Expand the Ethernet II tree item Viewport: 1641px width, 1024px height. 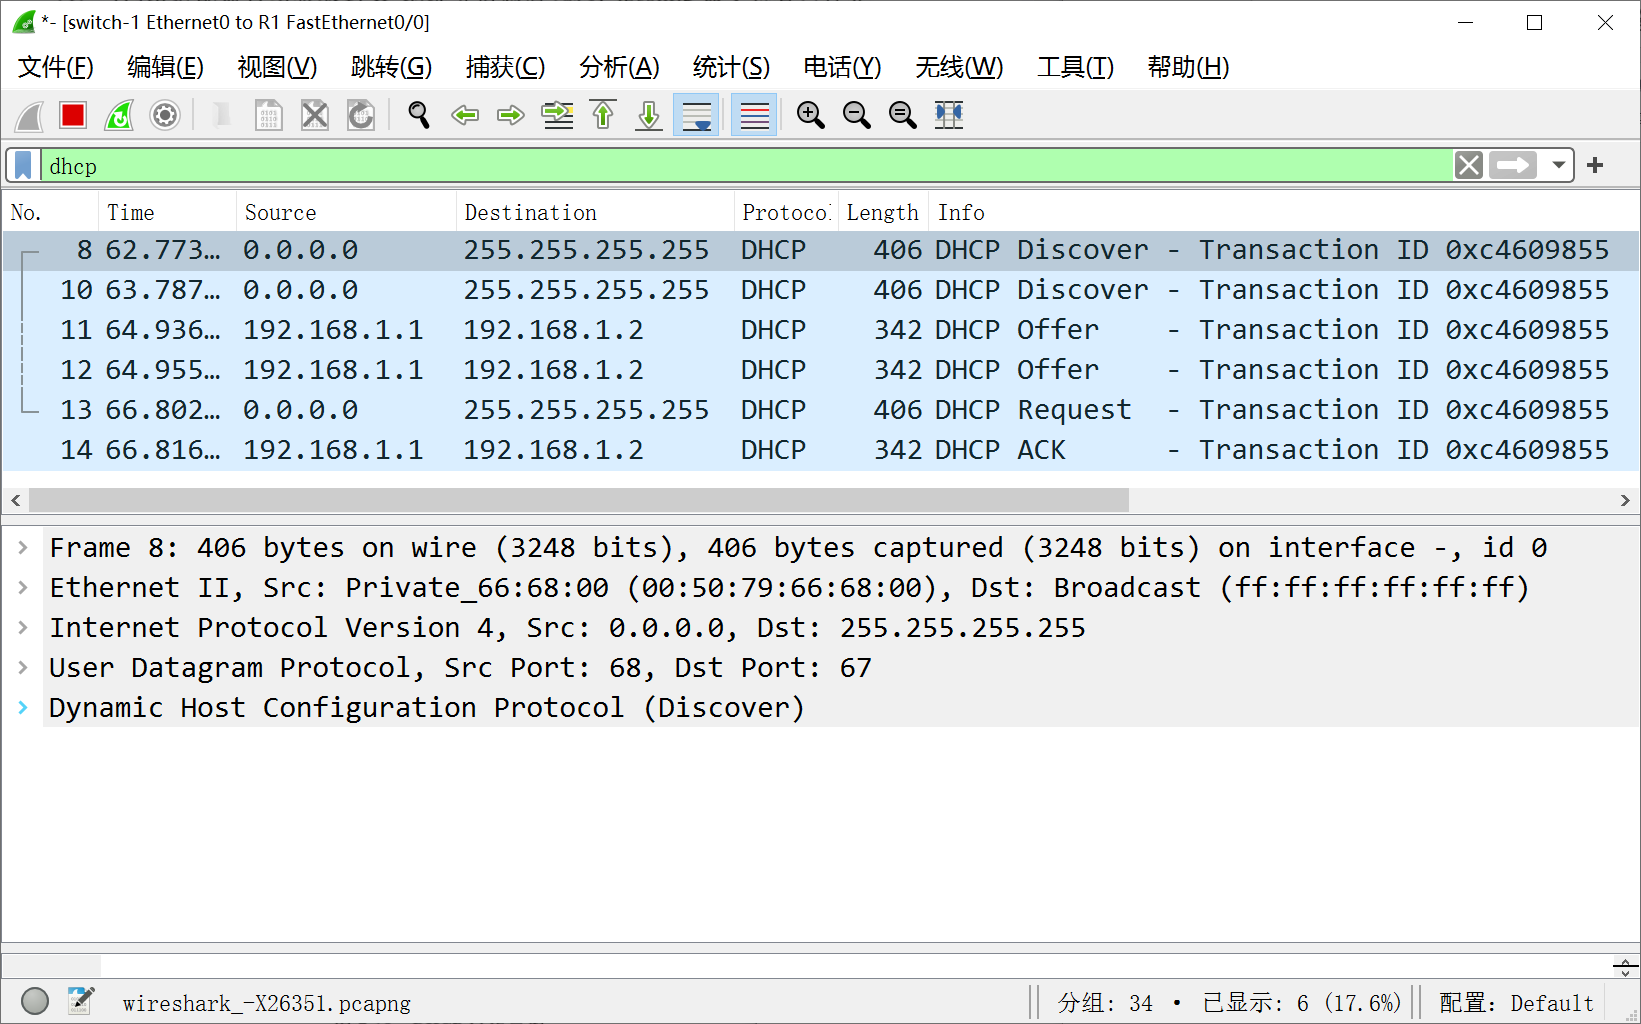[x=23, y=587]
